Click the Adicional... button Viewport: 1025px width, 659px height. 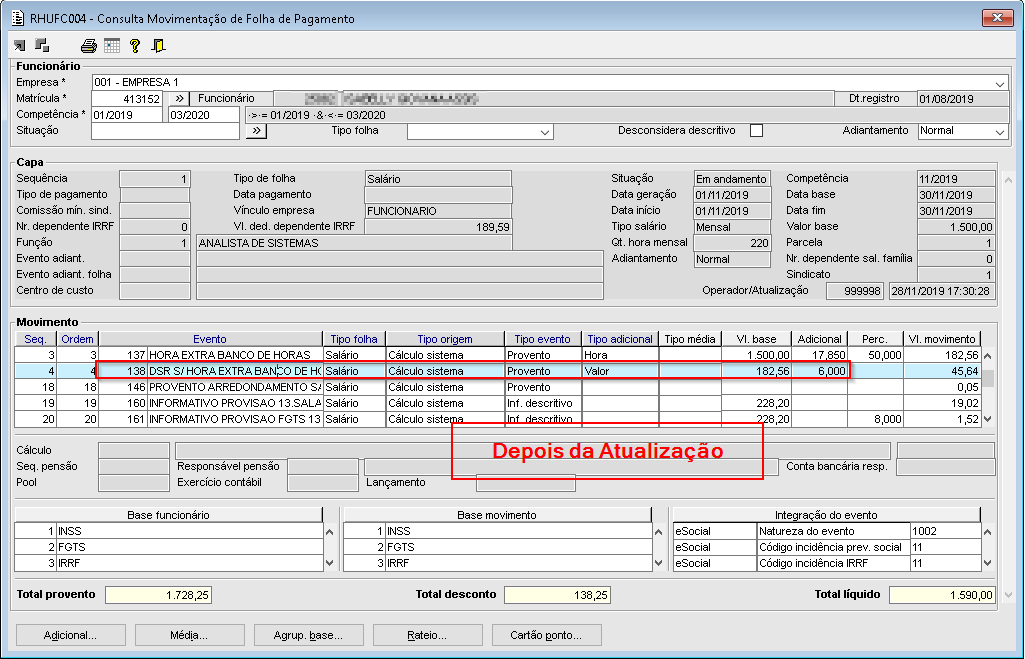71,635
